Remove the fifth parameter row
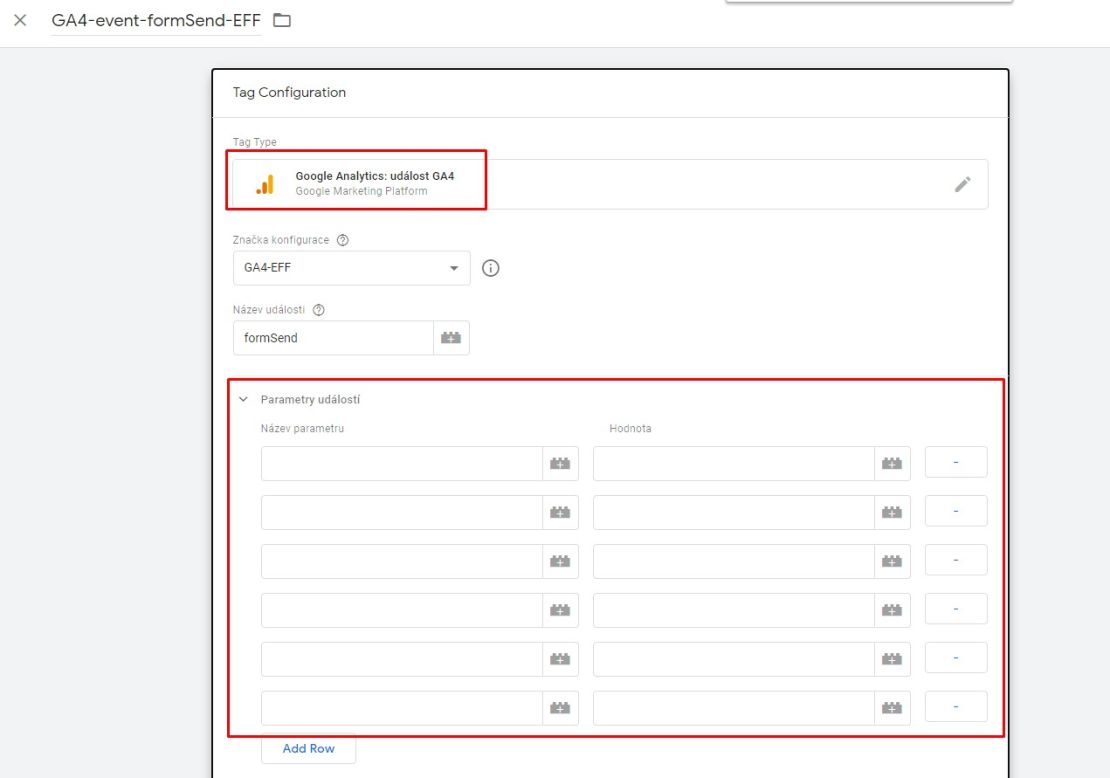Viewport: 1110px width, 778px height. pyautogui.click(x=956, y=658)
